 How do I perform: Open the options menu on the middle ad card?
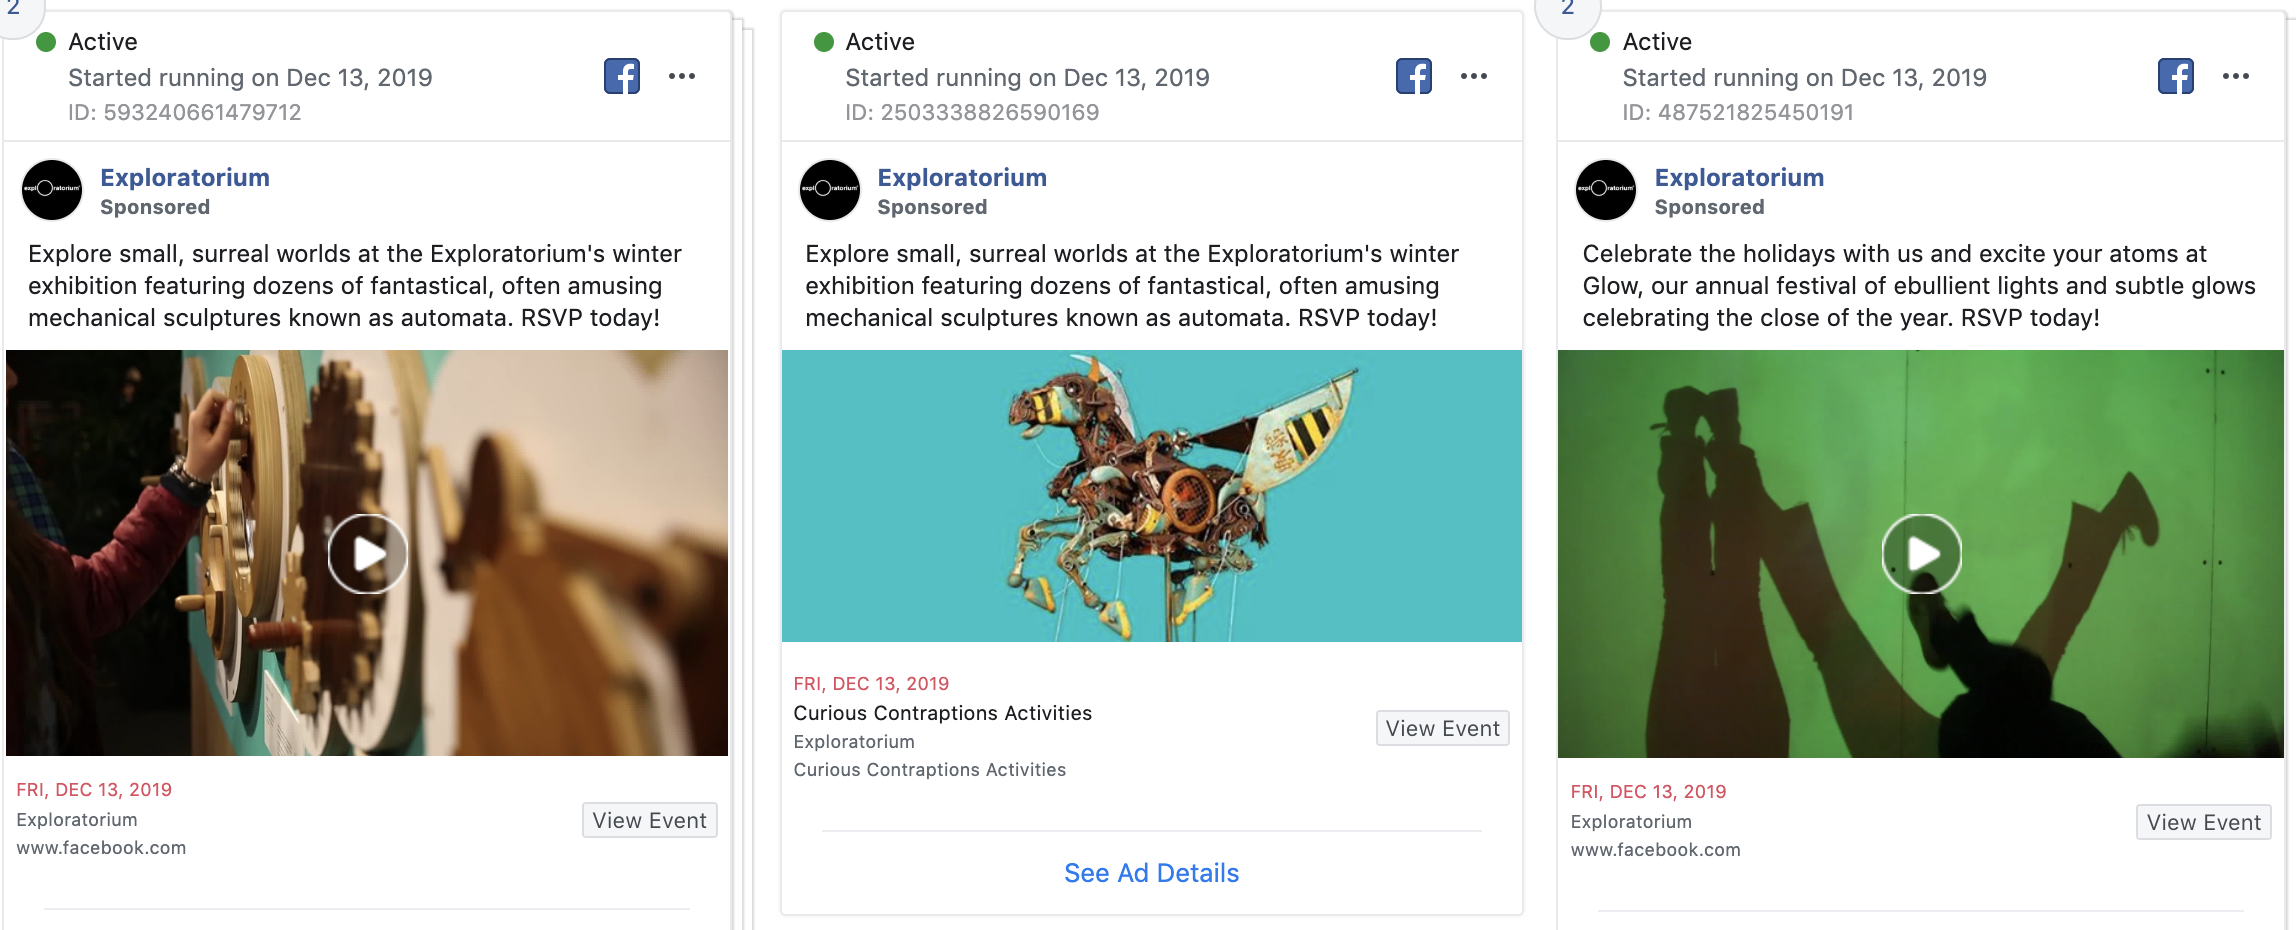(1473, 75)
